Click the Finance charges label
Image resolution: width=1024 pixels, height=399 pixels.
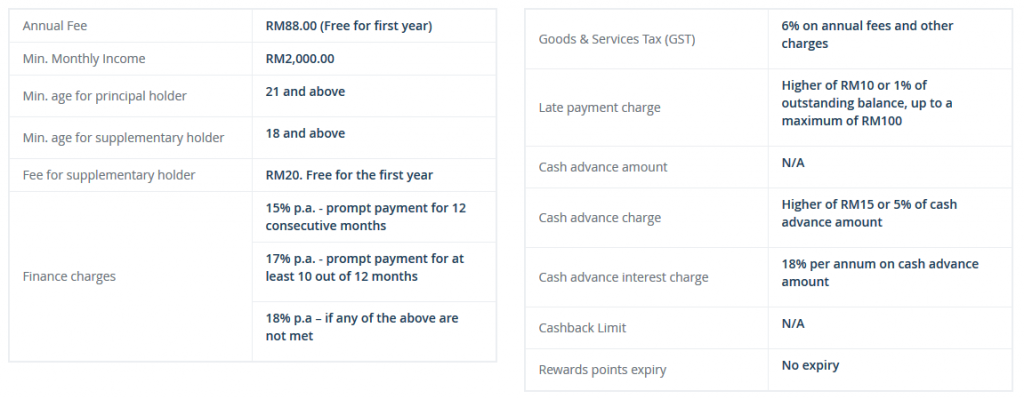[x=69, y=276]
